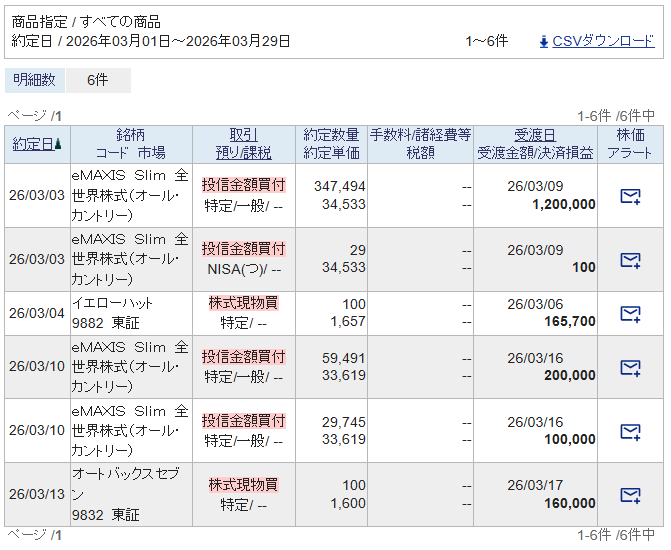Sort table by 約定日 column header
Image resolution: width=671 pixels, height=550 pixels.
click(33, 144)
